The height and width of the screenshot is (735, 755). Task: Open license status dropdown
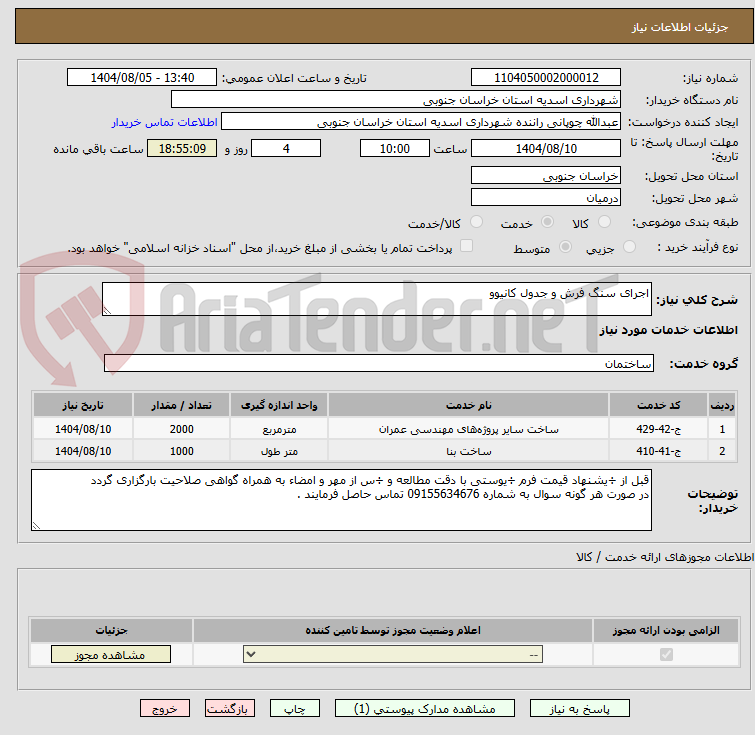(393, 655)
